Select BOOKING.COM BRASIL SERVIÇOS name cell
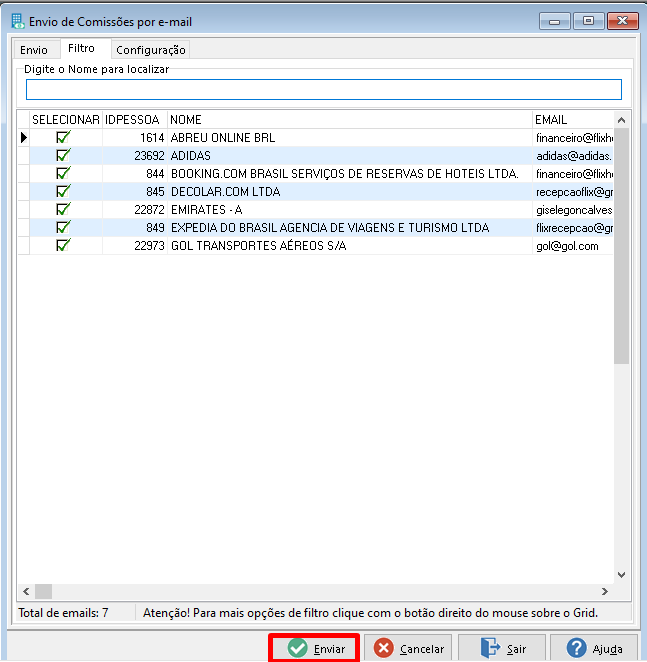 [x=350, y=174]
